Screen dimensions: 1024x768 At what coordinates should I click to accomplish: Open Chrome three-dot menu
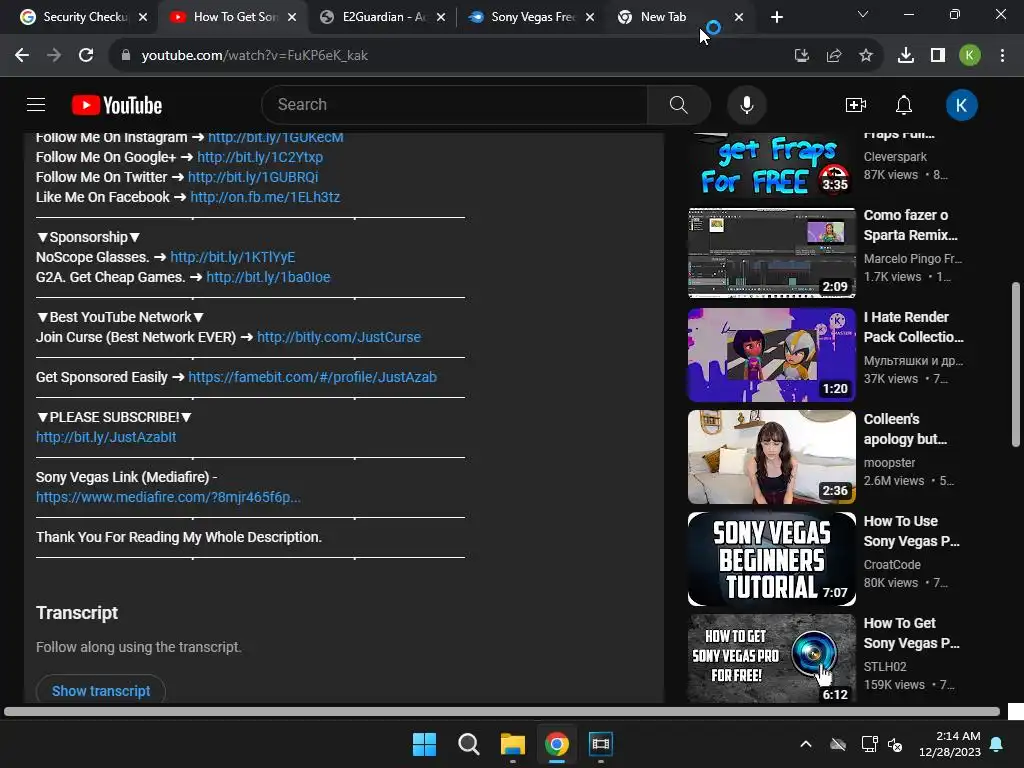(1002, 56)
